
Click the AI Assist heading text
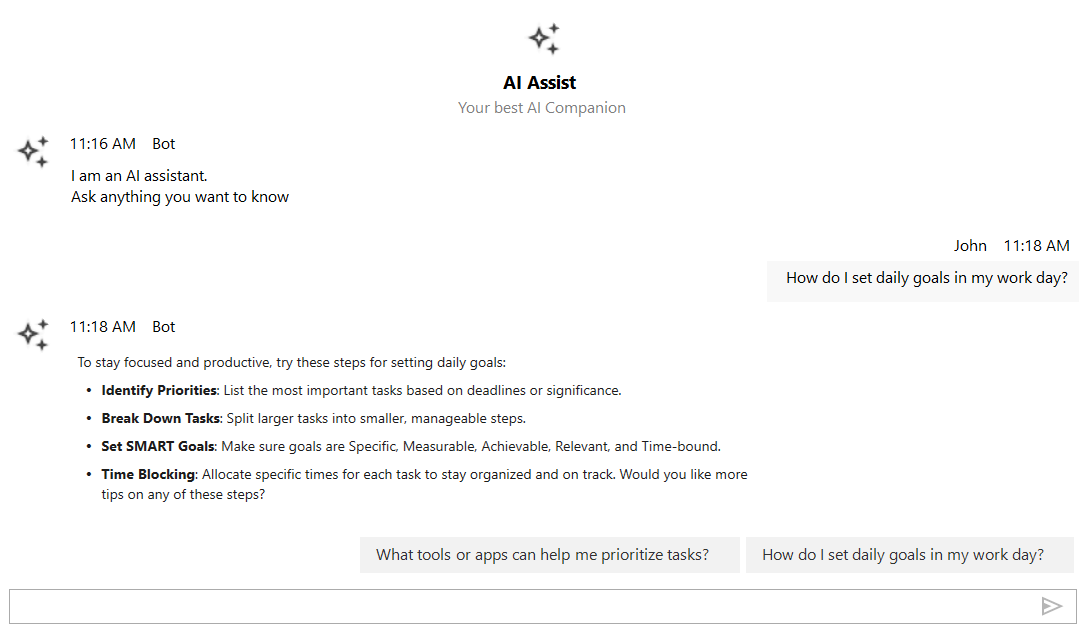[x=539, y=82]
